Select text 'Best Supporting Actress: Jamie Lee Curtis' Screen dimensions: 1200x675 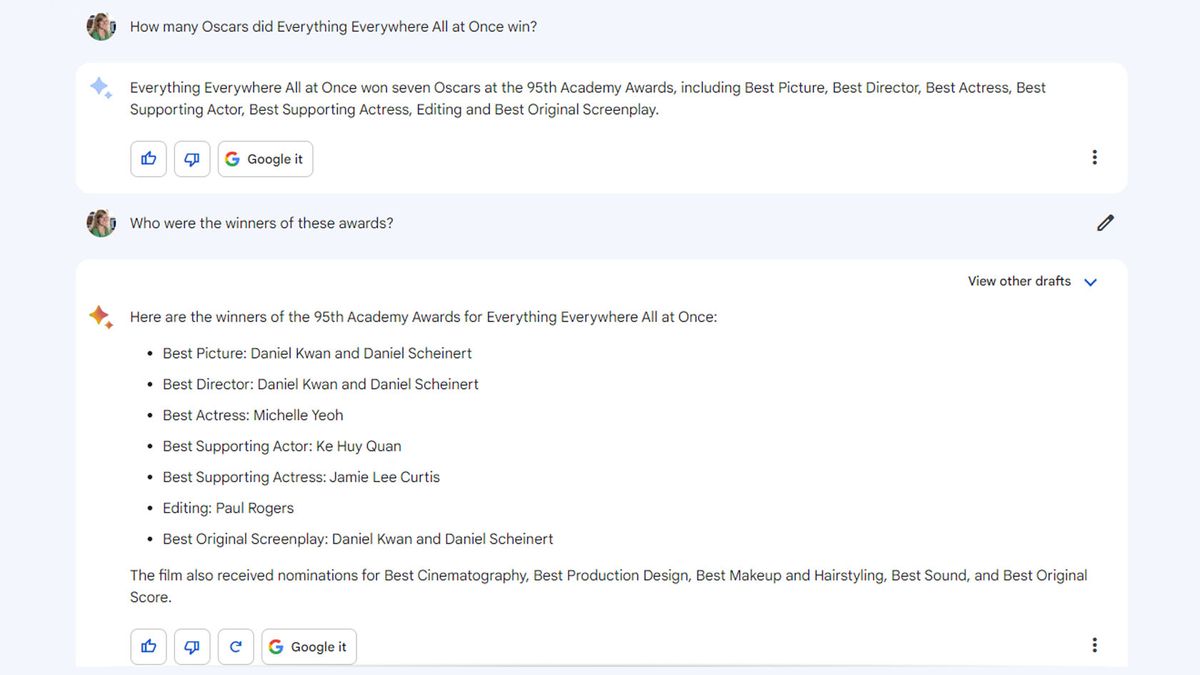301,477
